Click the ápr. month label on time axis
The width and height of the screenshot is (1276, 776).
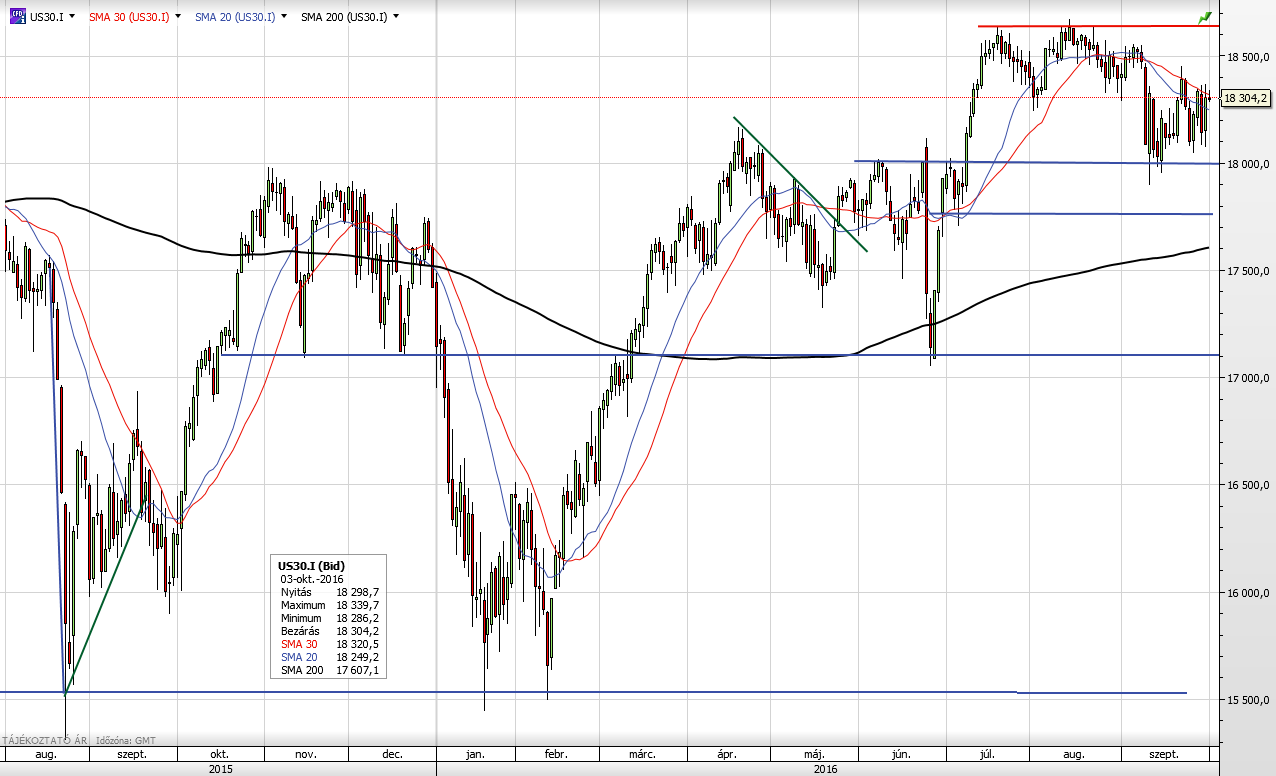(726, 753)
